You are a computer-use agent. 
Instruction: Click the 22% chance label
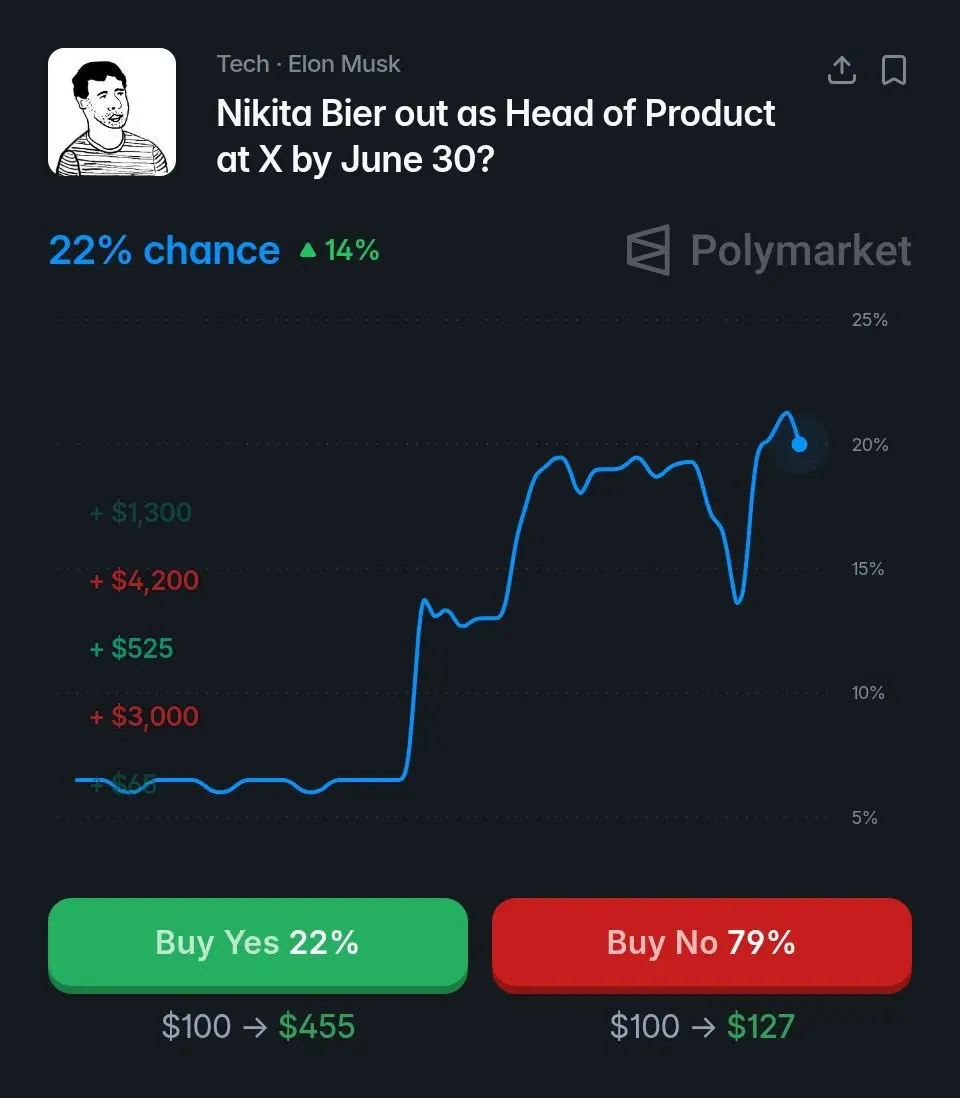point(165,250)
